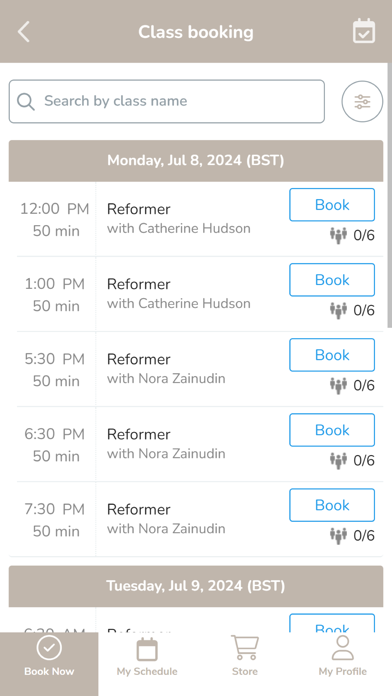Screen dimensions: 392x696
Task: Open the calendar check icon in header
Action: pyautogui.click(x=364, y=32)
